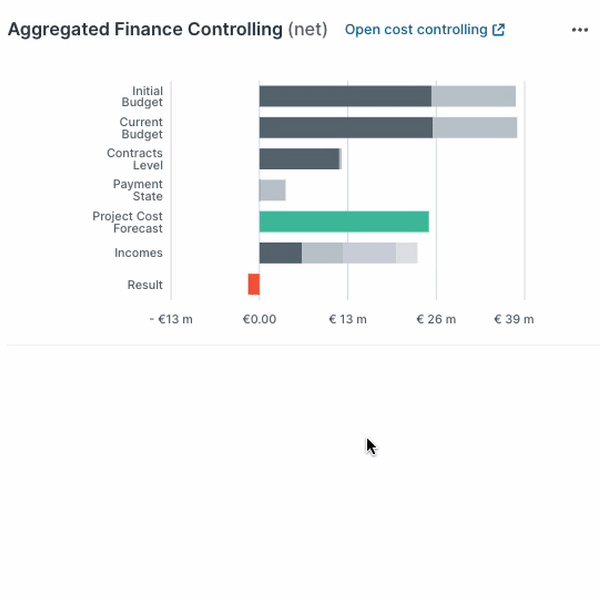Click the Incomes row label

pyautogui.click(x=138, y=253)
